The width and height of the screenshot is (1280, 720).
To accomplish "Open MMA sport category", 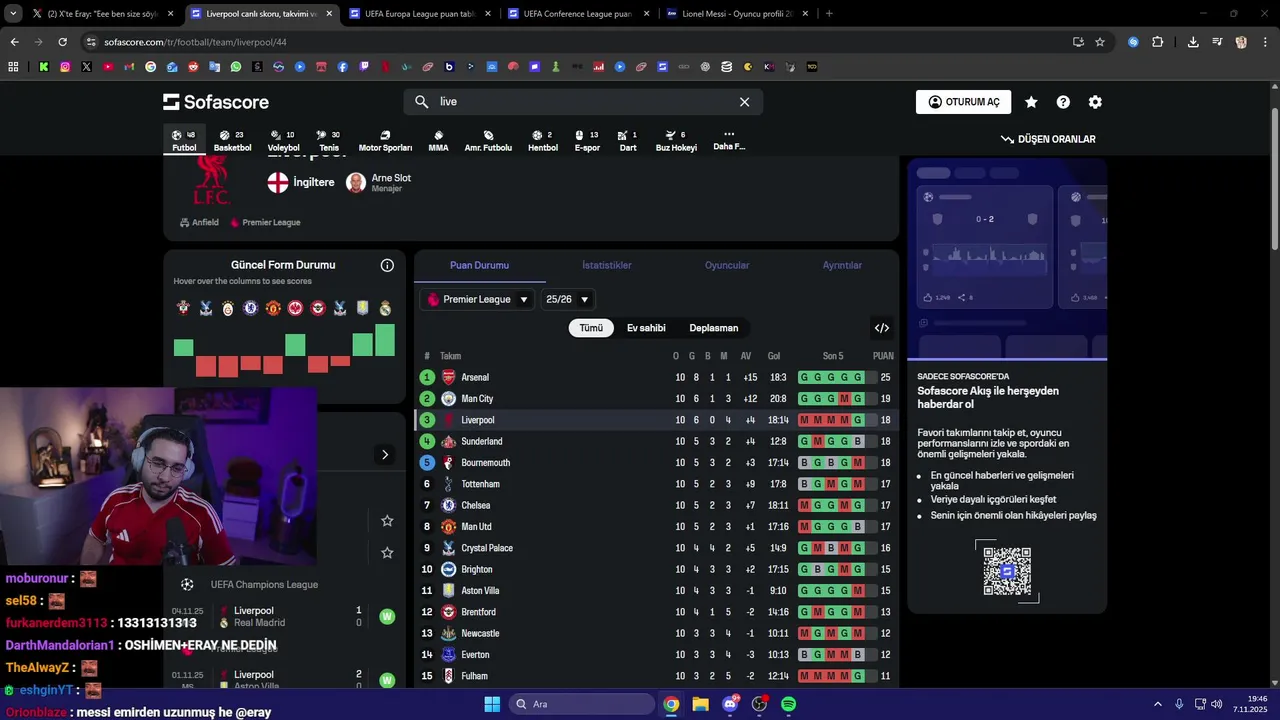I will [438, 140].
